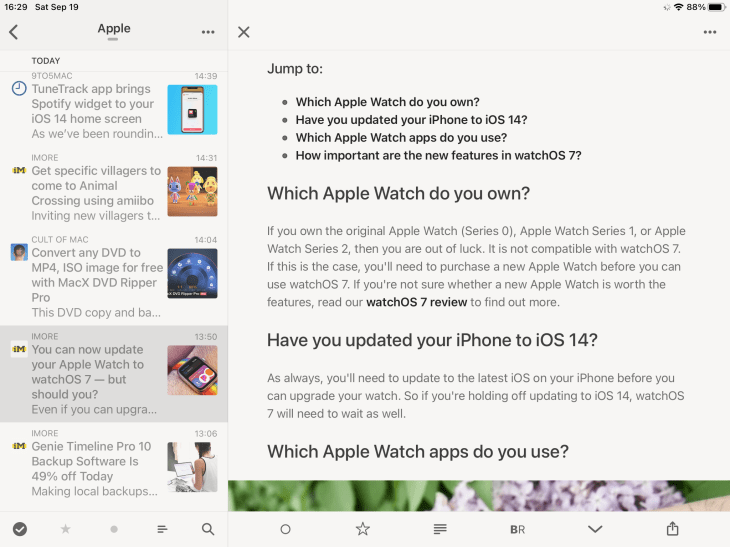Star the current article
Viewport: 730px width, 547px height.
click(363, 529)
